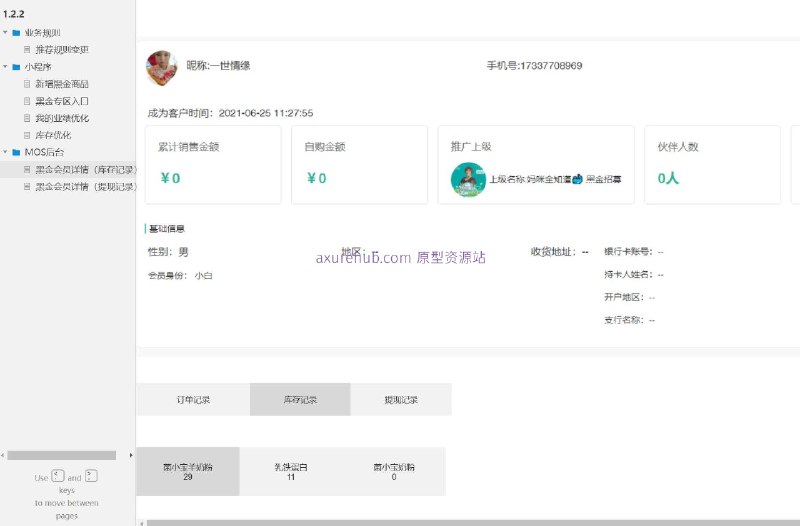Switch to the 订单记录 tab
800x526 pixels.
(x=193, y=399)
